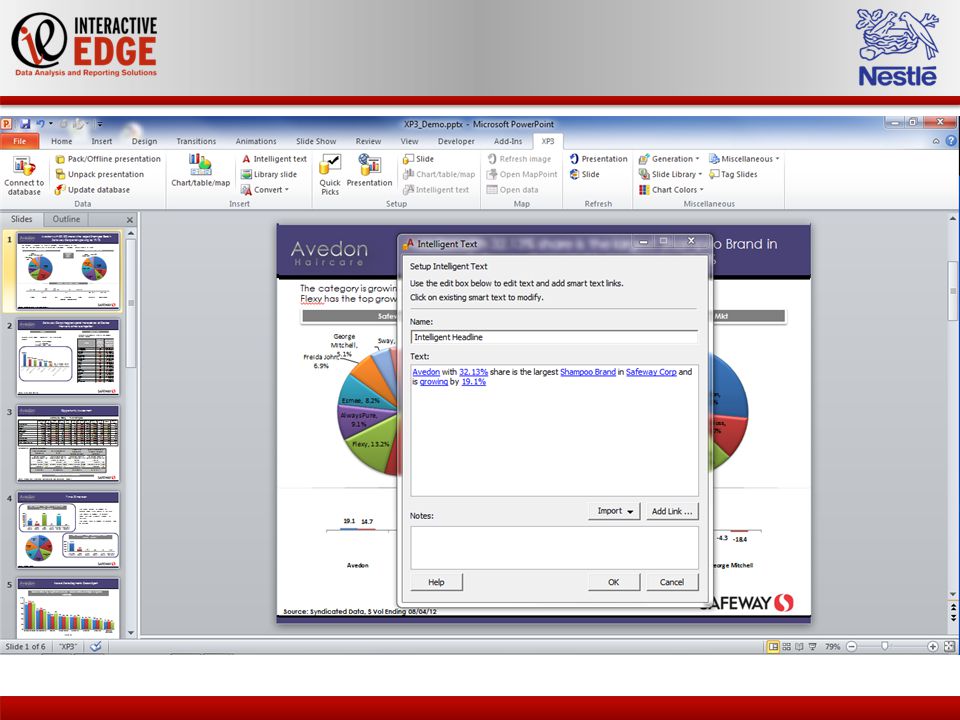Fit slide to window icon
Screen dimensions: 960x720
[x=949, y=647]
